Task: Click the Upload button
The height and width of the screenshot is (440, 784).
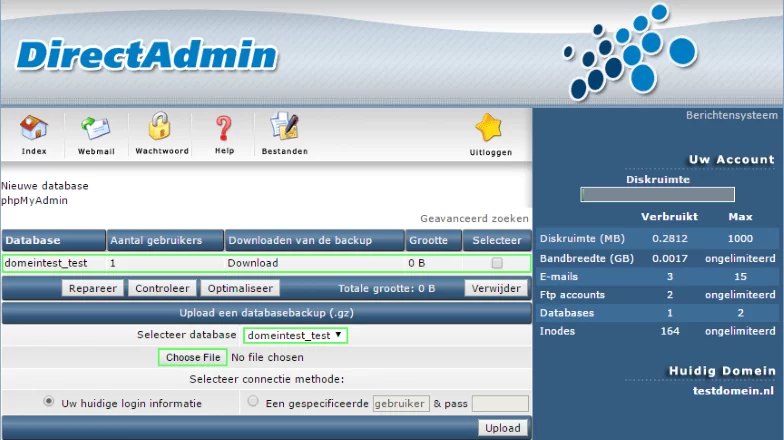Action: tap(502, 428)
